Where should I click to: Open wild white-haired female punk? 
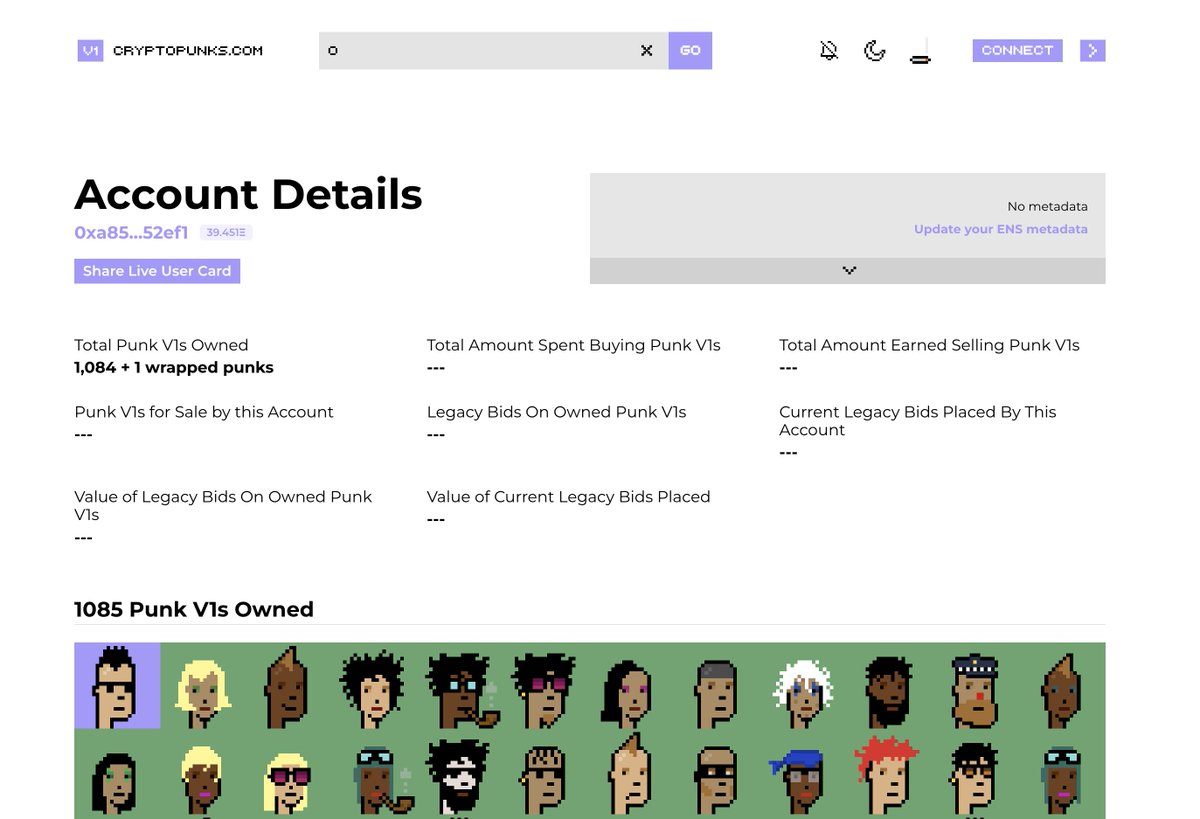pos(805,686)
